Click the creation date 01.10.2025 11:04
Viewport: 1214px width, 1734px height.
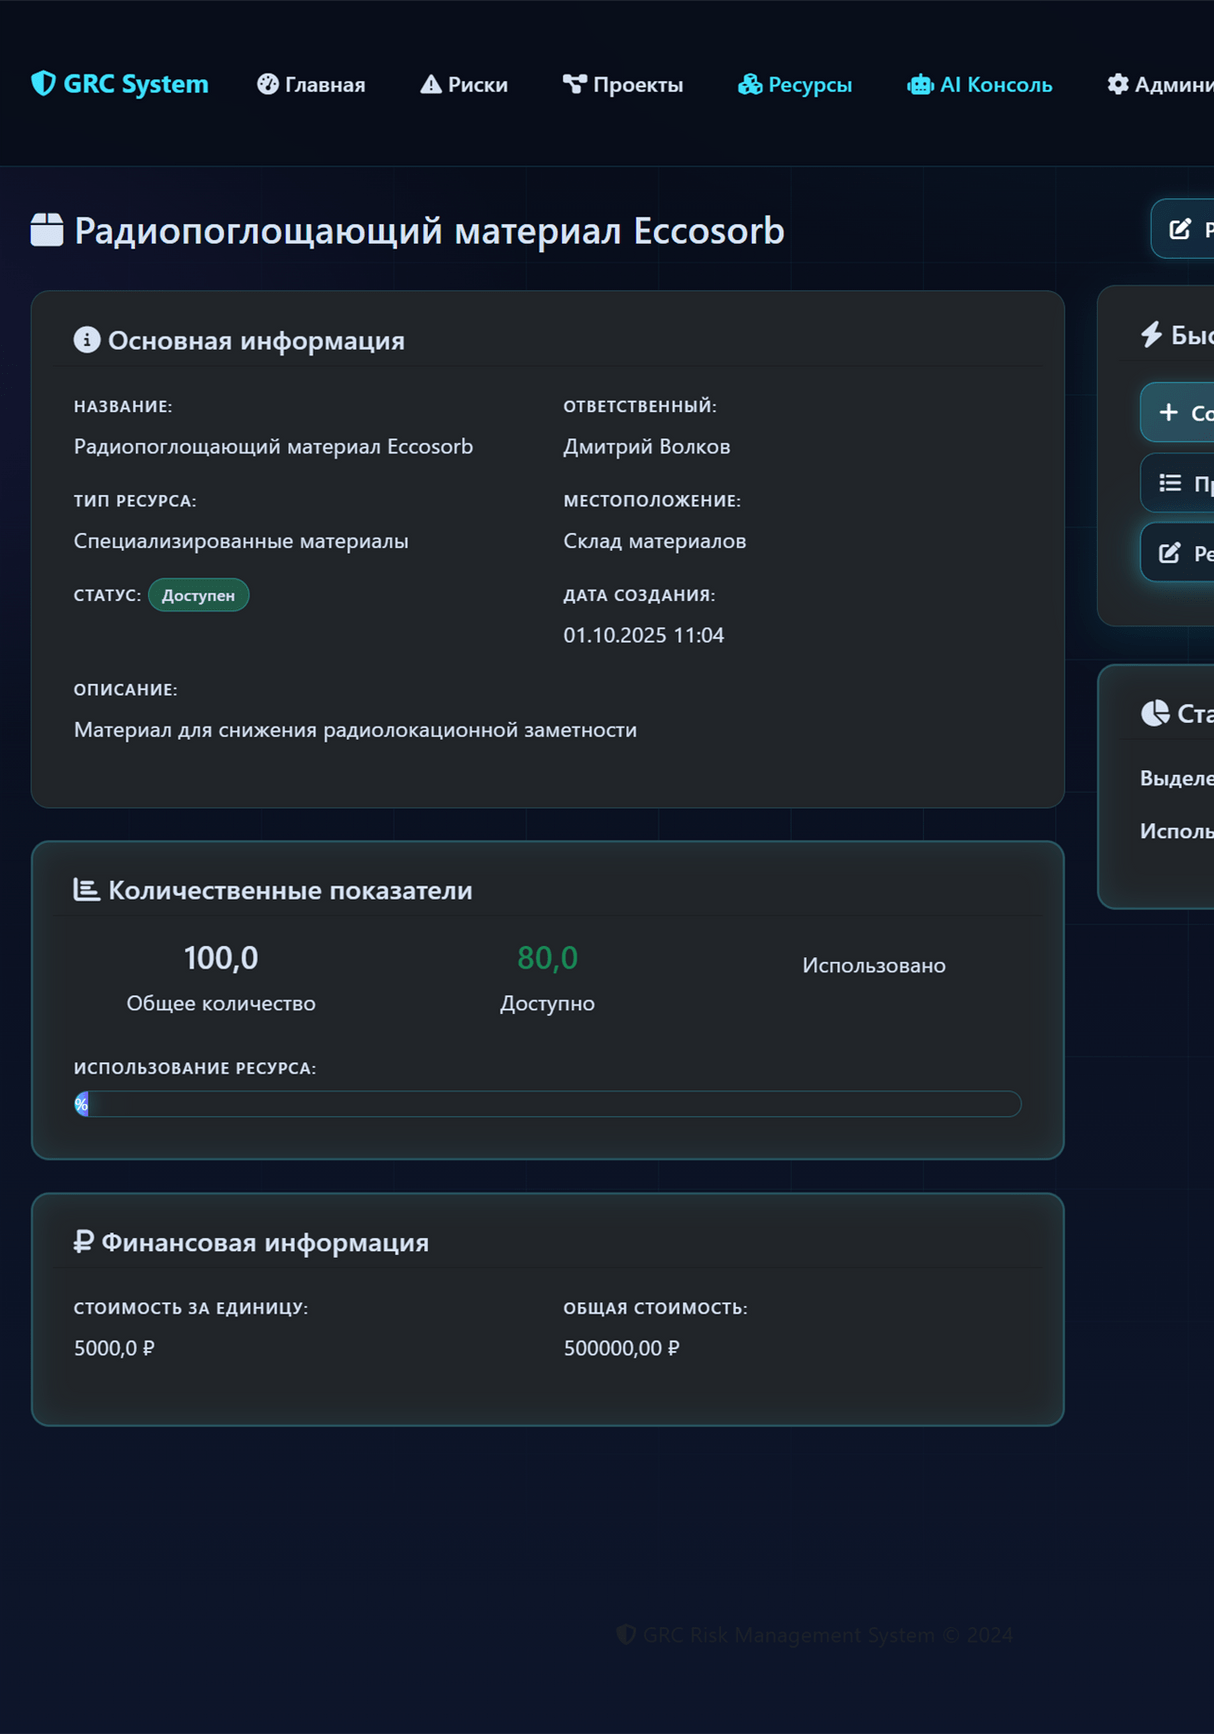pyautogui.click(x=644, y=635)
